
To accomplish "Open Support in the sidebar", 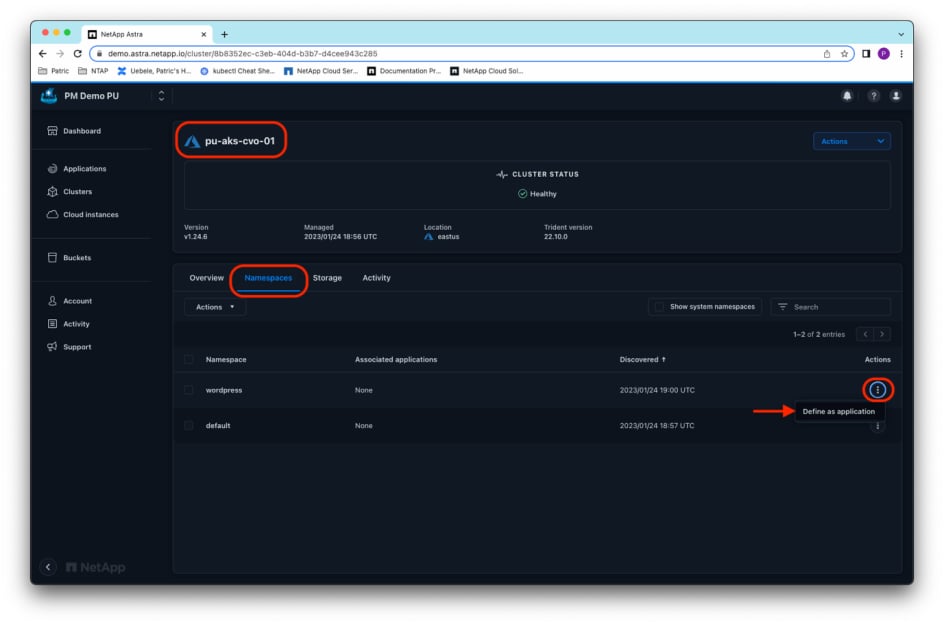I will coord(69,347).
